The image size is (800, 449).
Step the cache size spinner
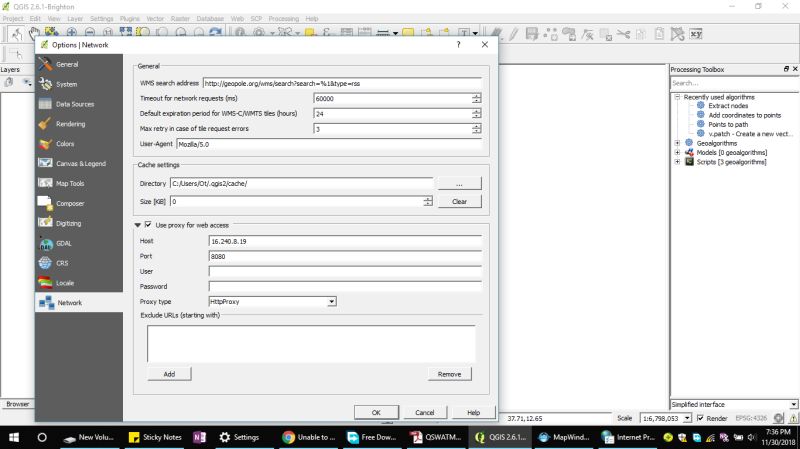click(x=428, y=202)
